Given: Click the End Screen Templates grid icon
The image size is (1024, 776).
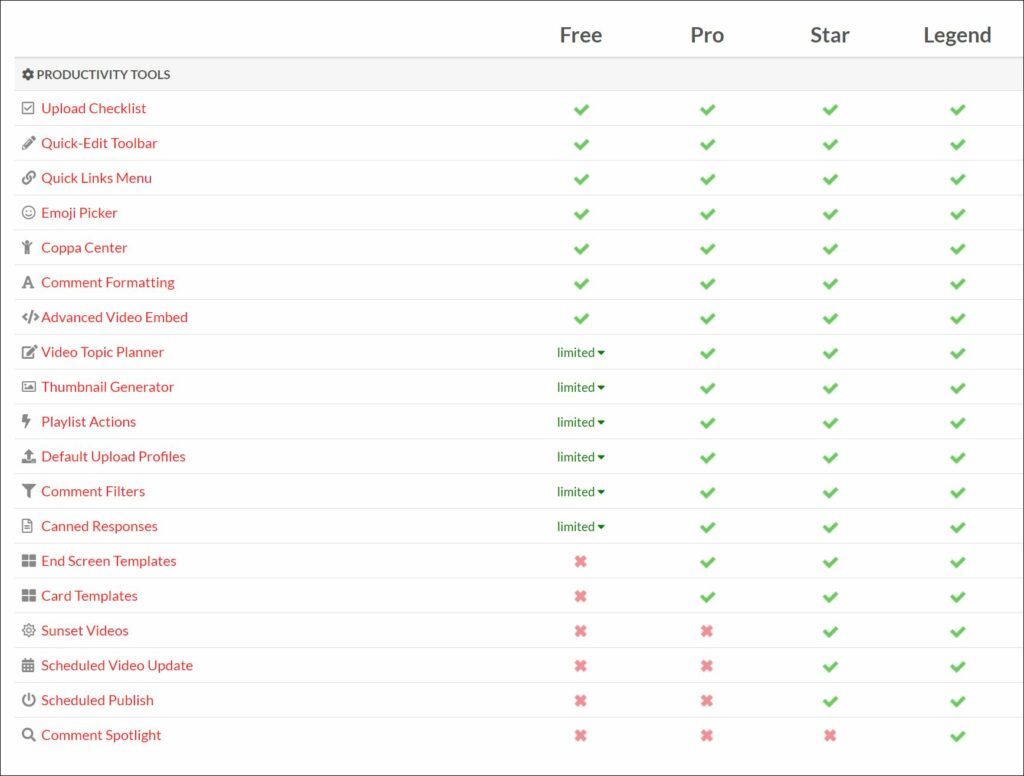Looking at the screenshot, I should (29, 560).
